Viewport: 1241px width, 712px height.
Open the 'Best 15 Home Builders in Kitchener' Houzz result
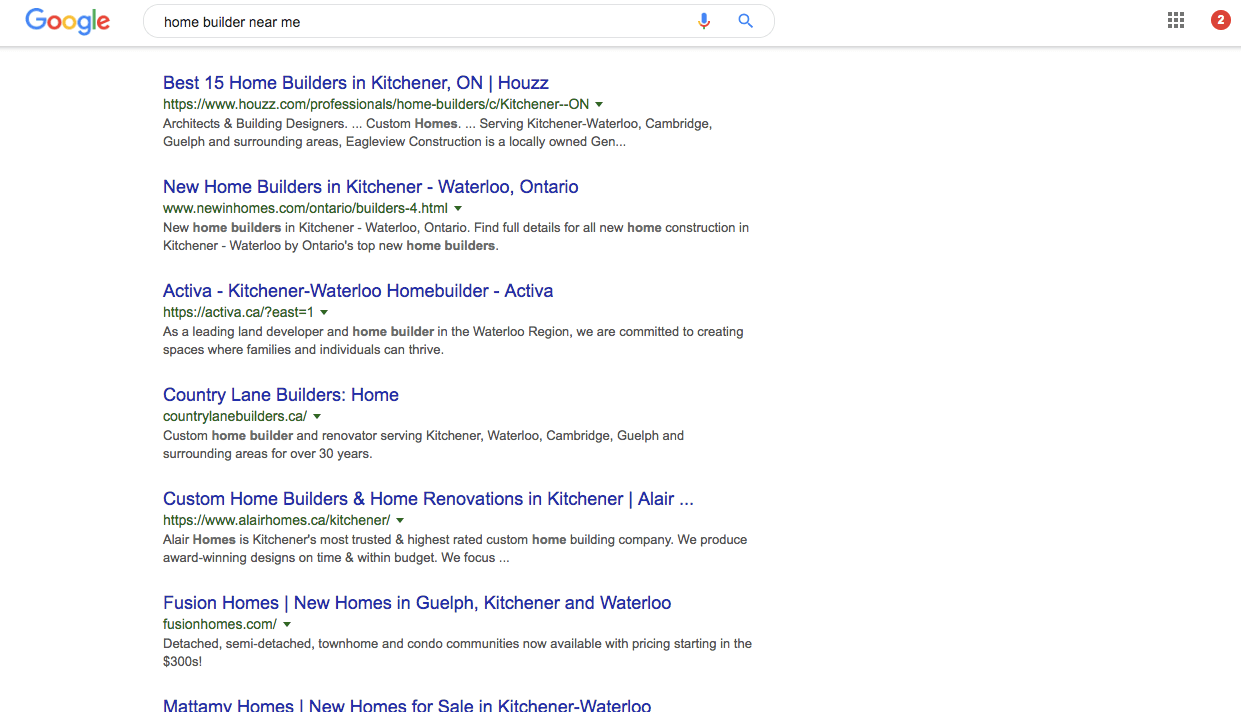point(355,83)
